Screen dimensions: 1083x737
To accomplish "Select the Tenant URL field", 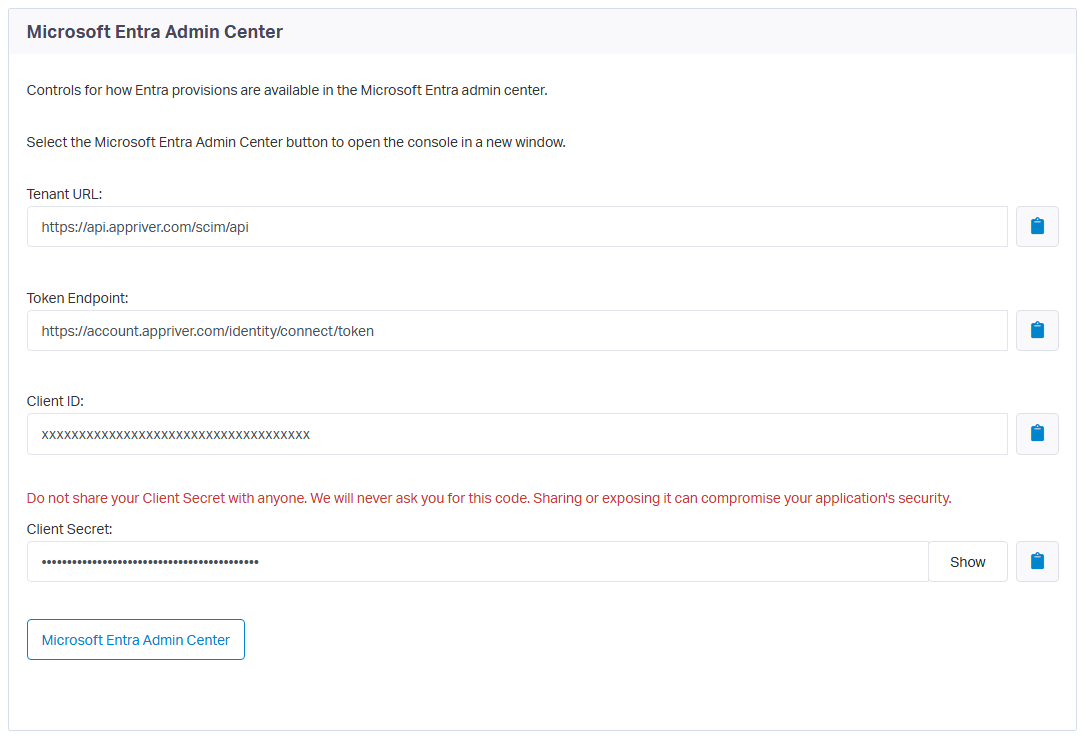I will tap(517, 227).
